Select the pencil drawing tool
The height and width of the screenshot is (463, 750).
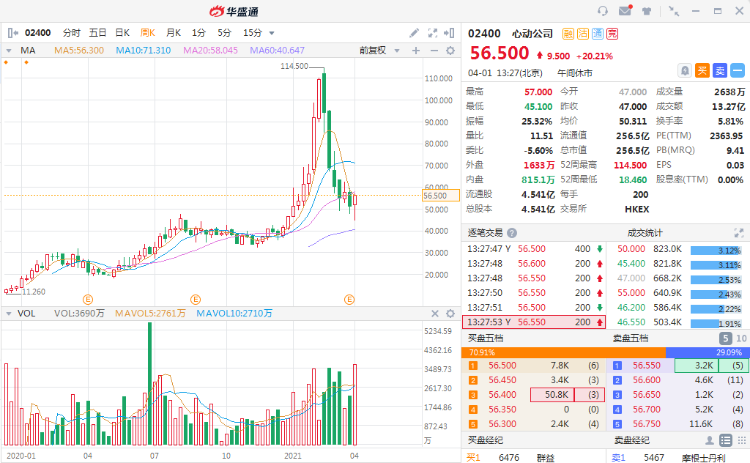[414, 33]
